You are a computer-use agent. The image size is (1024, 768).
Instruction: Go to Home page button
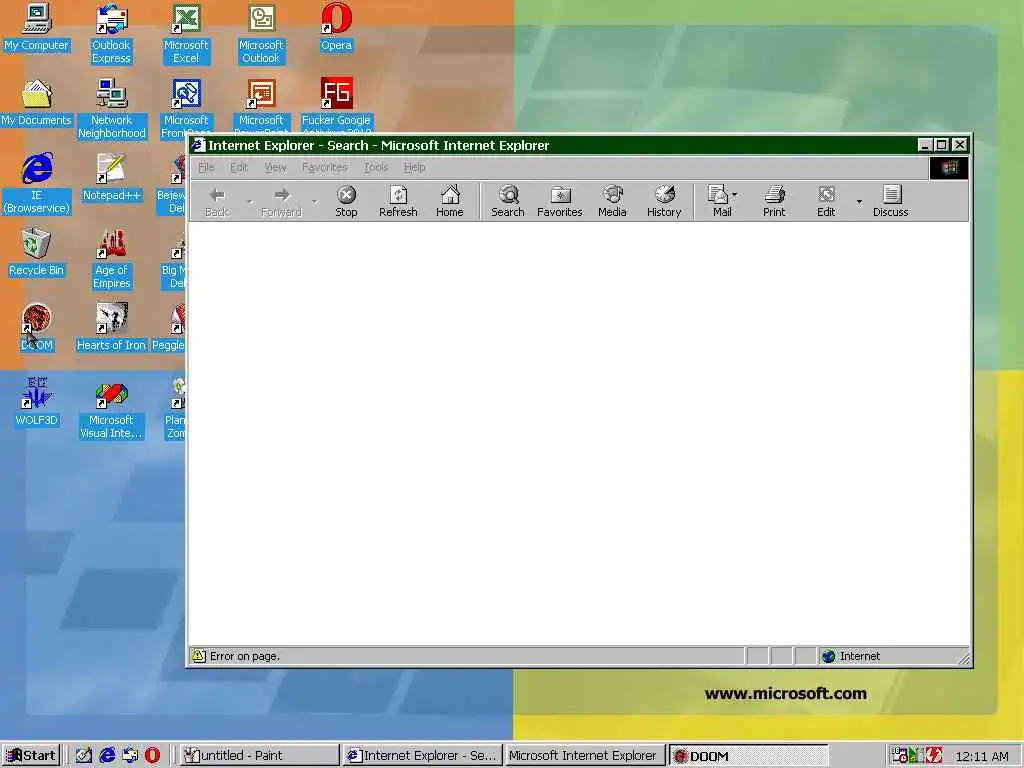449,201
